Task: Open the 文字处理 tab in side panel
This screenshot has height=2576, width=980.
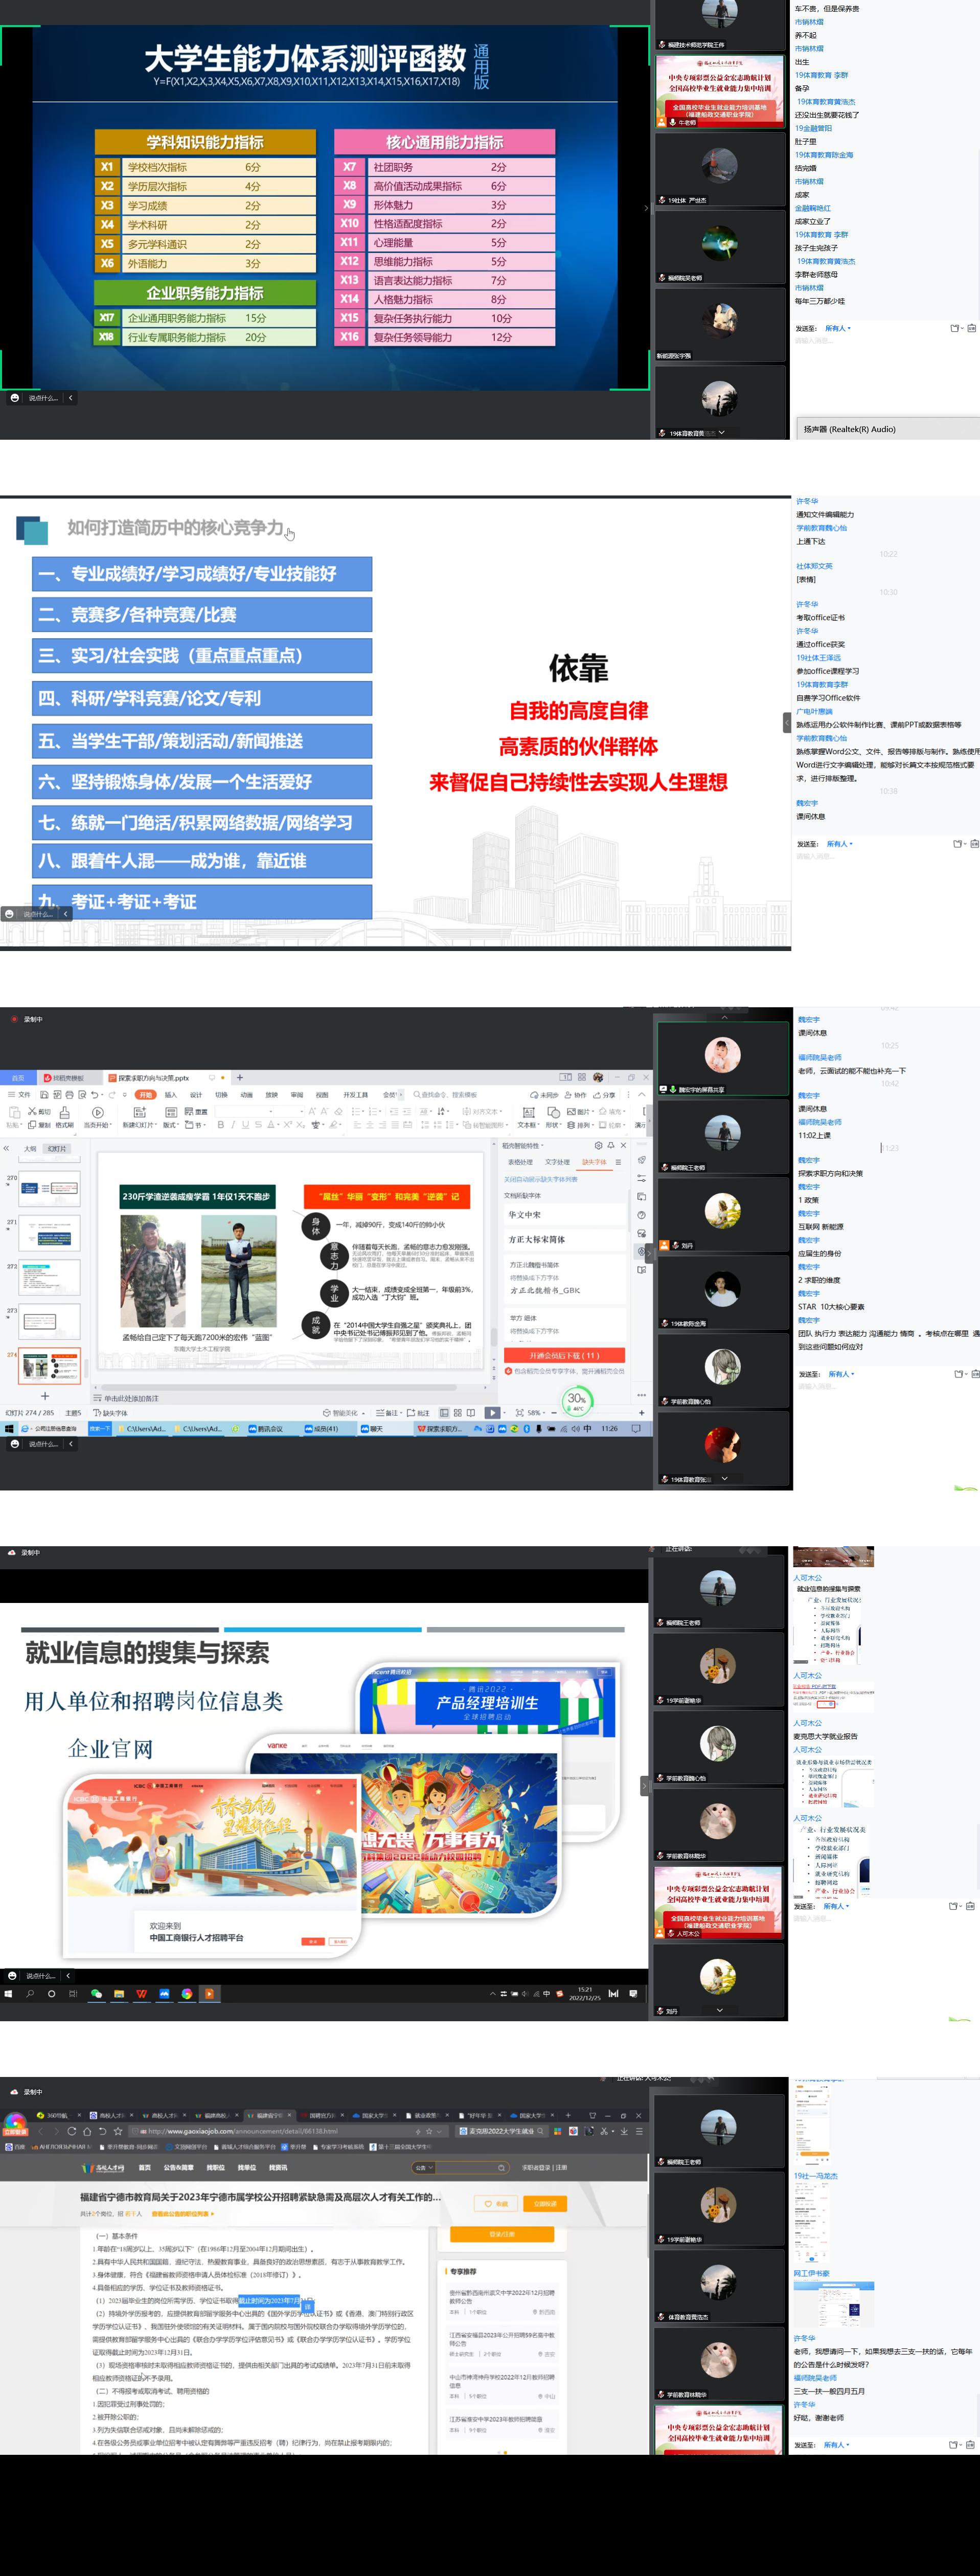Action: 557,1162
